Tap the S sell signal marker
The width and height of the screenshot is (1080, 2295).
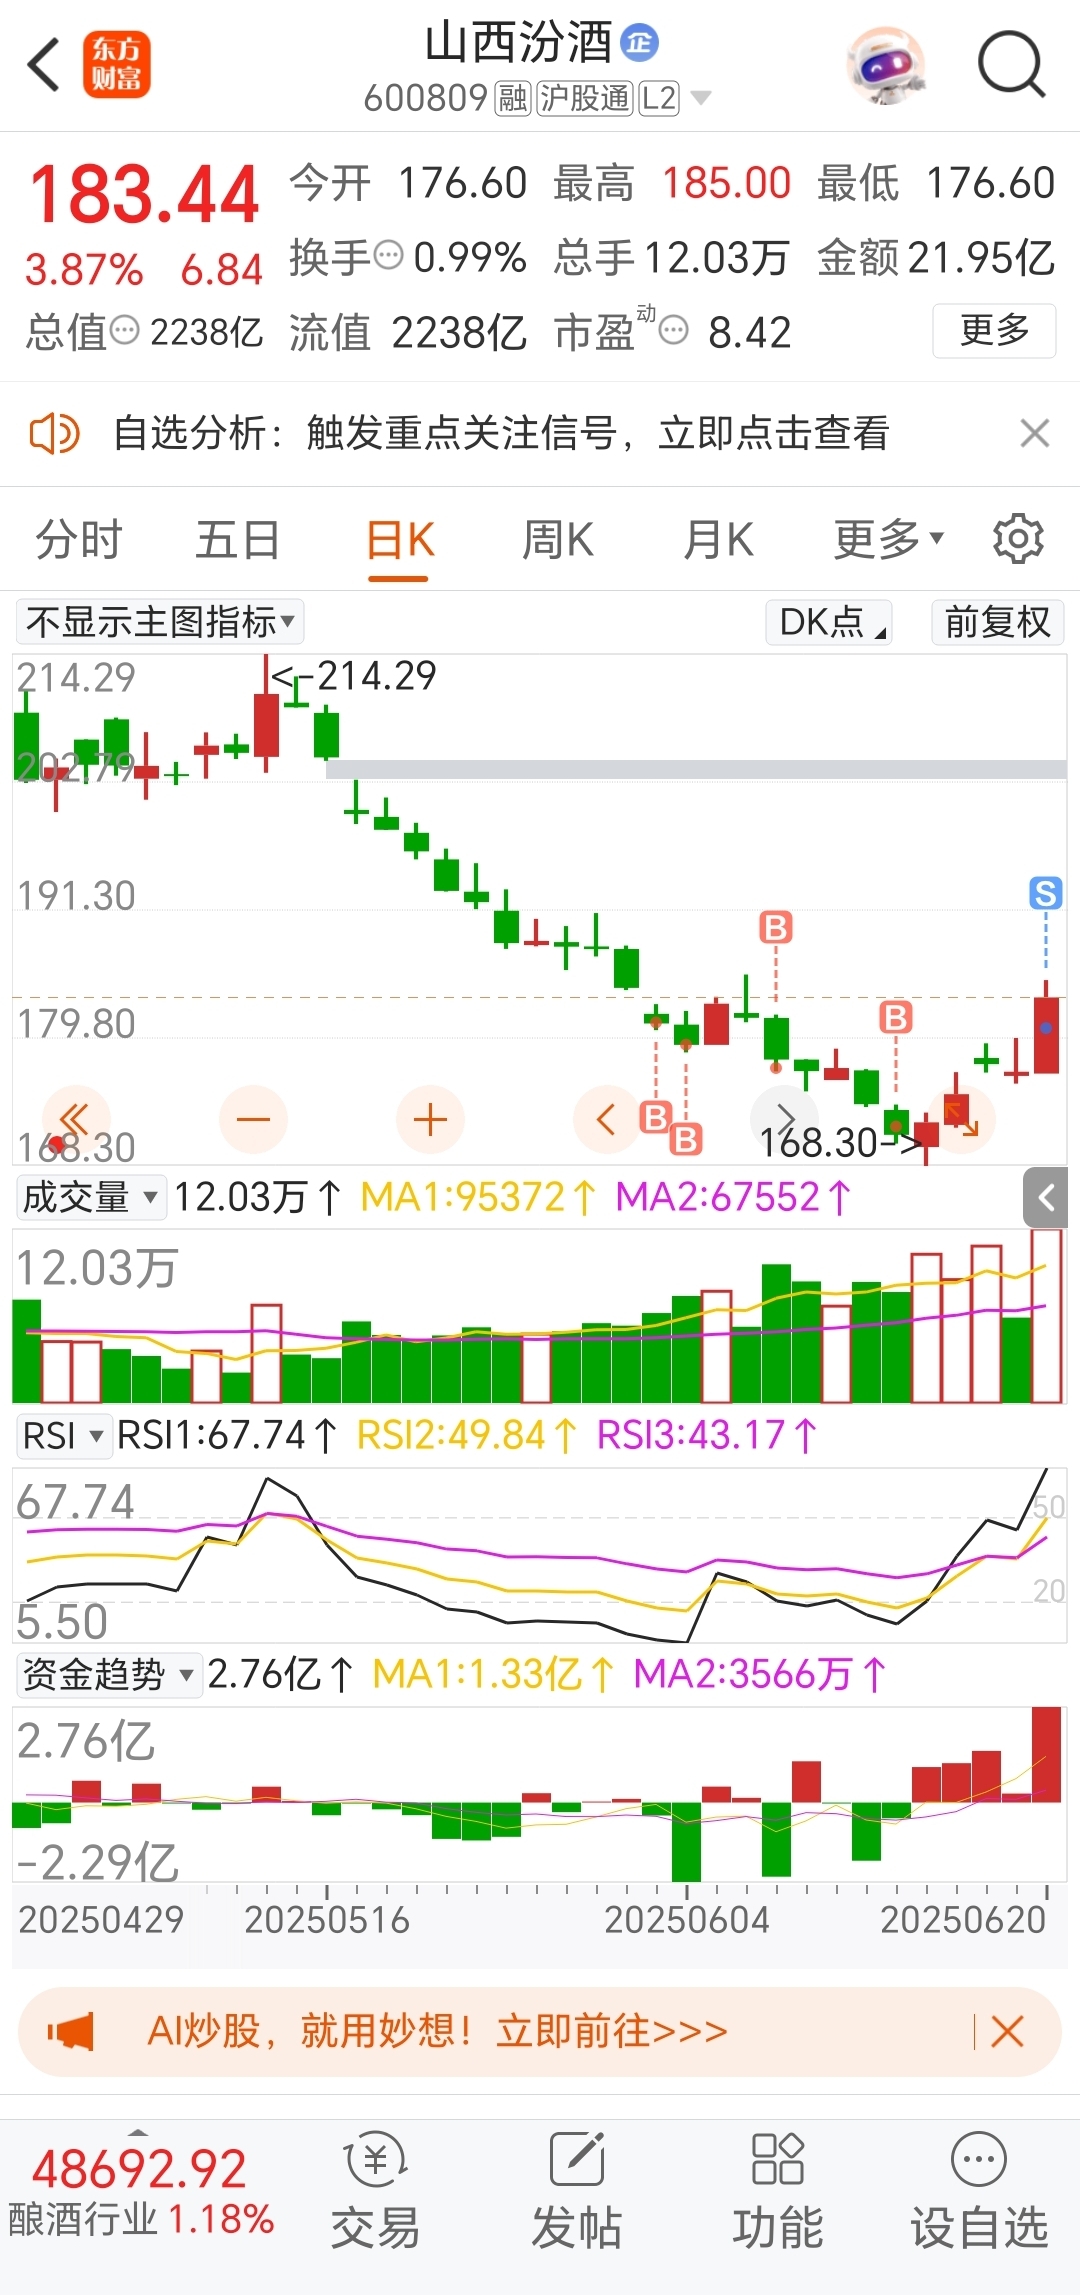pos(1046,893)
